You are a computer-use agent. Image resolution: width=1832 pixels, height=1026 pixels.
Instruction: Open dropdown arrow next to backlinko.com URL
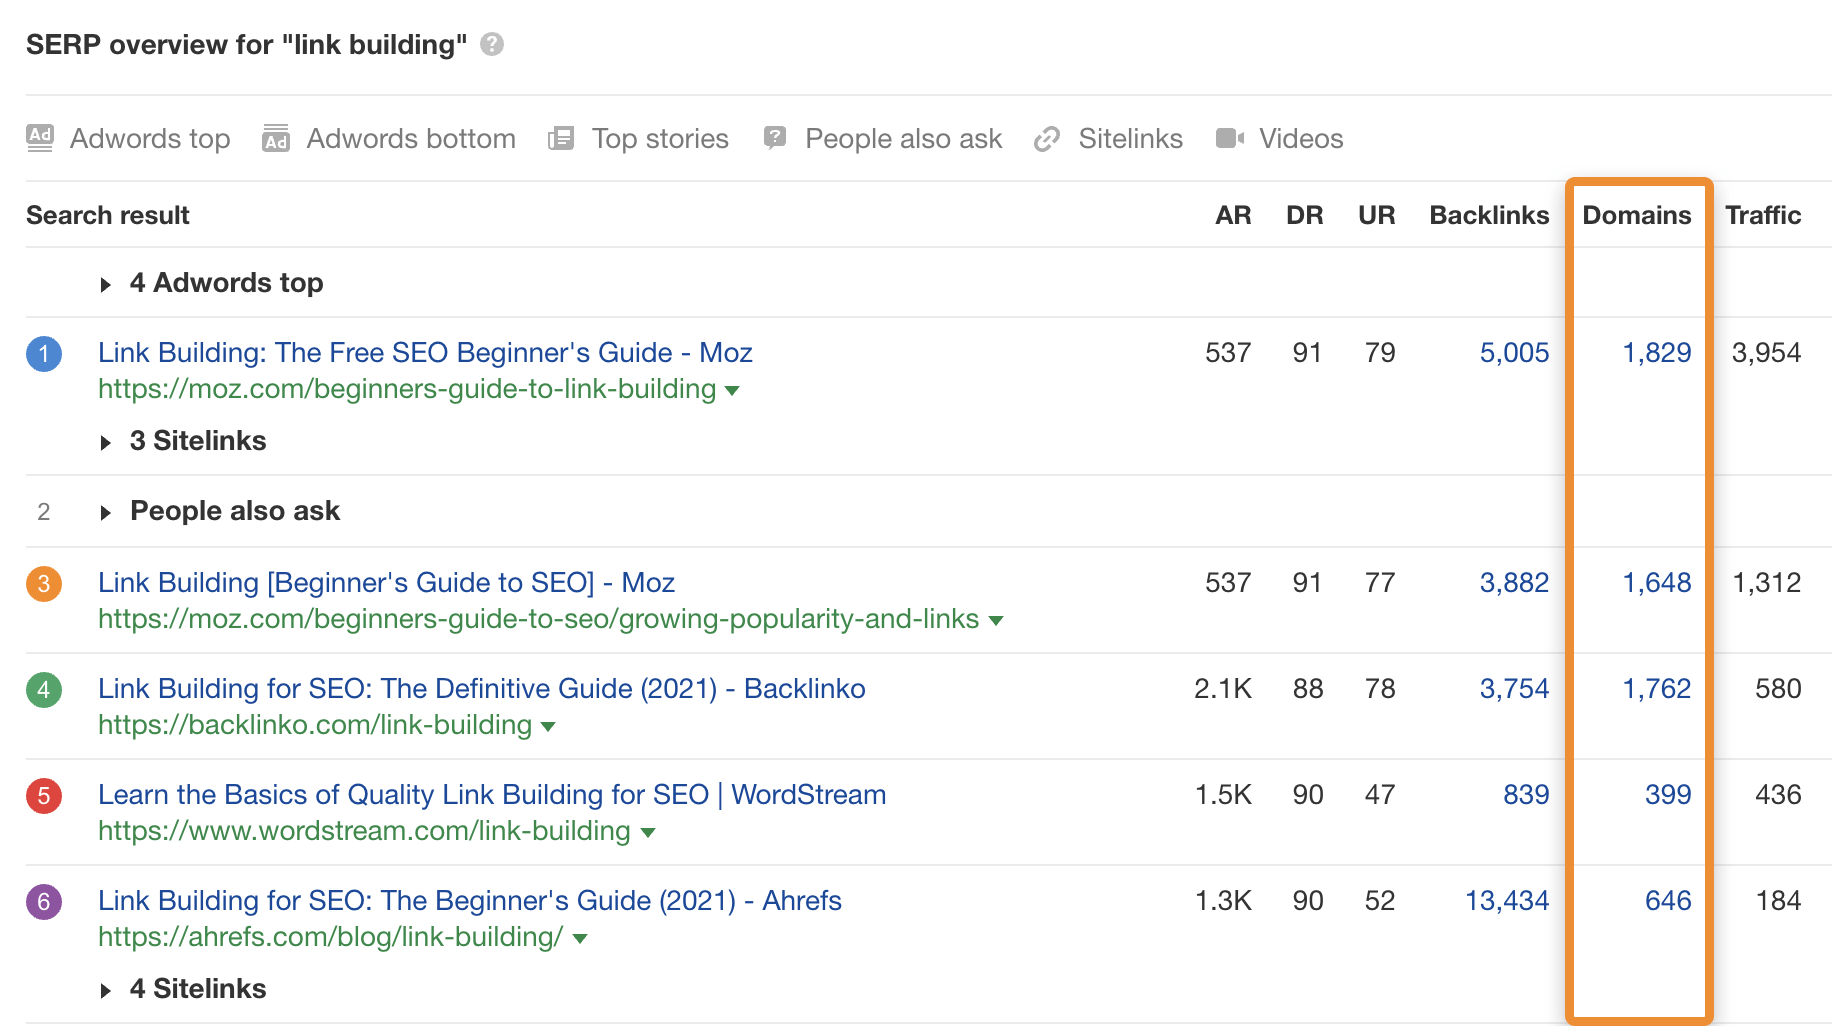(x=548, y=727)
